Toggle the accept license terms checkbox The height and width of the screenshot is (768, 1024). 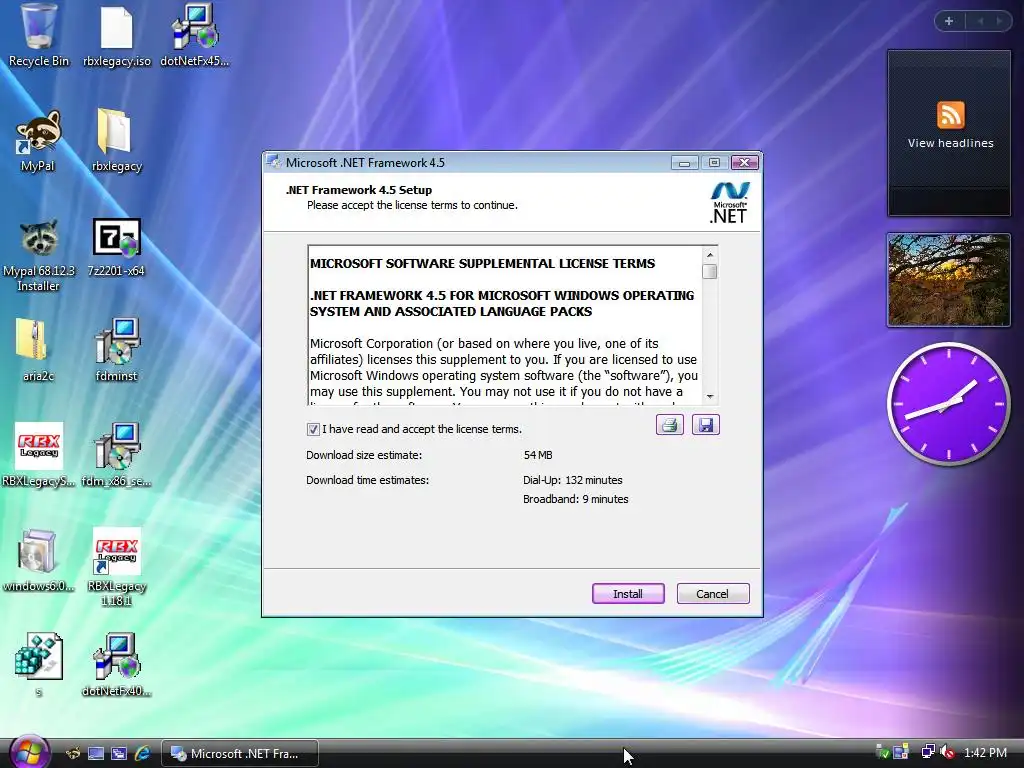click(x=313, y=429)
